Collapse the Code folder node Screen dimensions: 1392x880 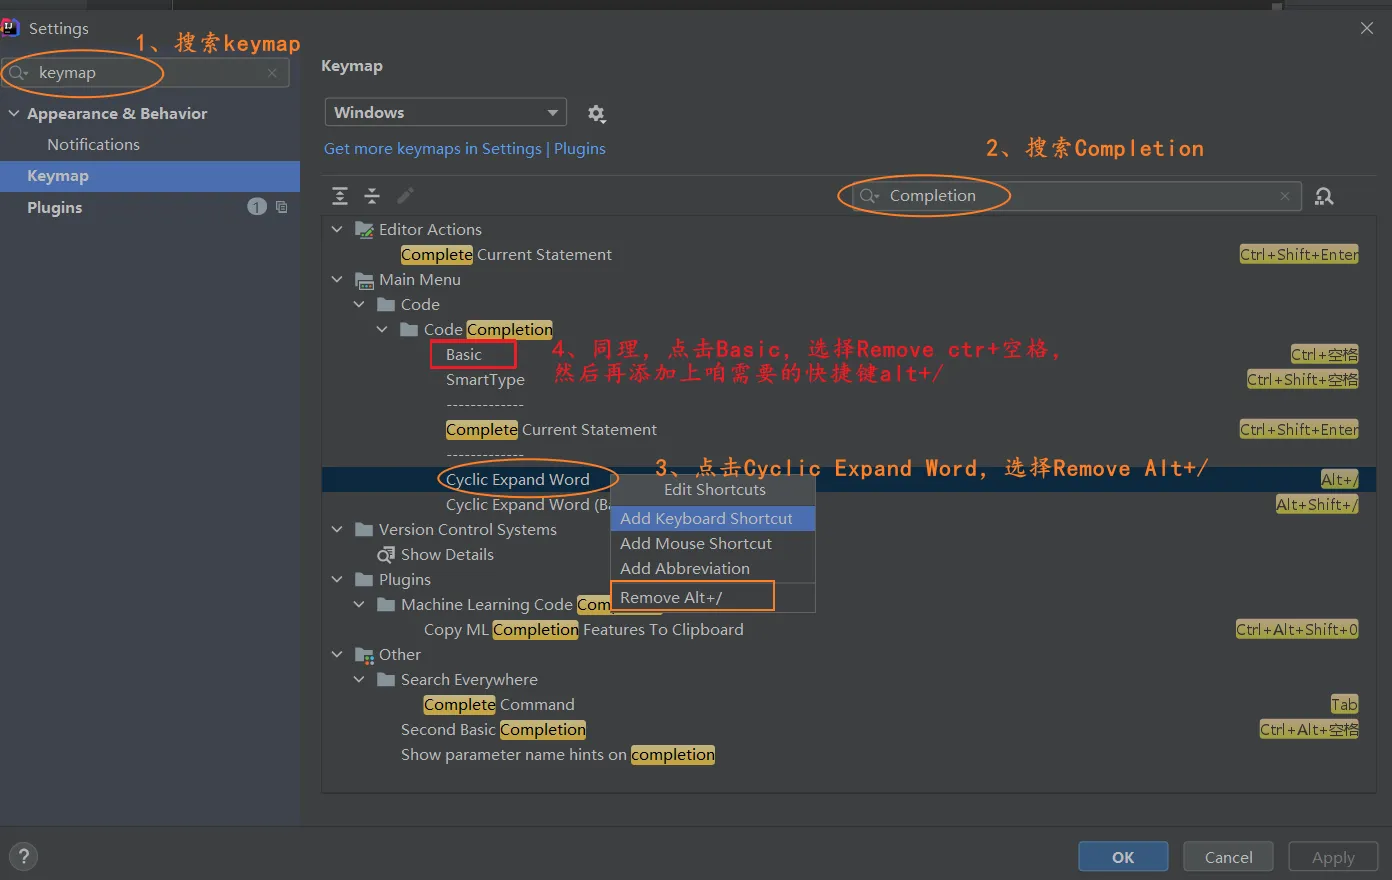pos(359,305)
